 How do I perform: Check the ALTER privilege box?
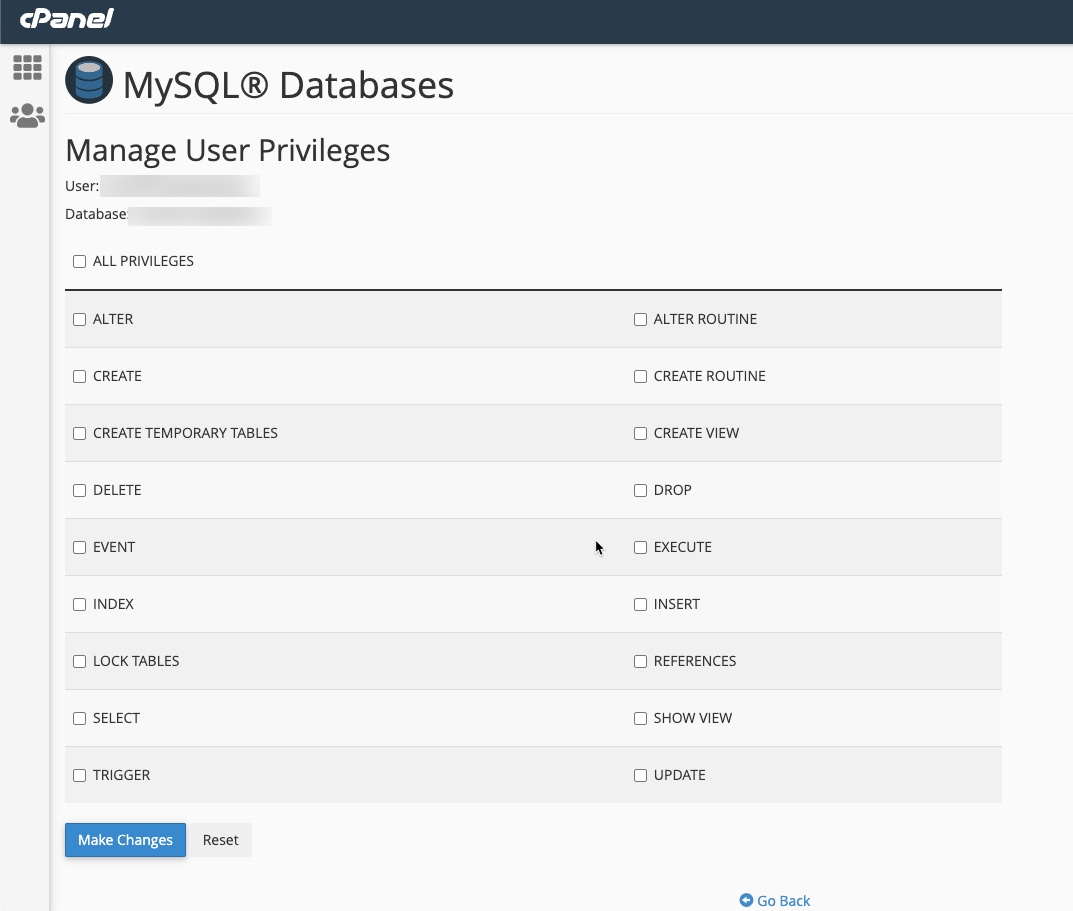pos(79,320)
